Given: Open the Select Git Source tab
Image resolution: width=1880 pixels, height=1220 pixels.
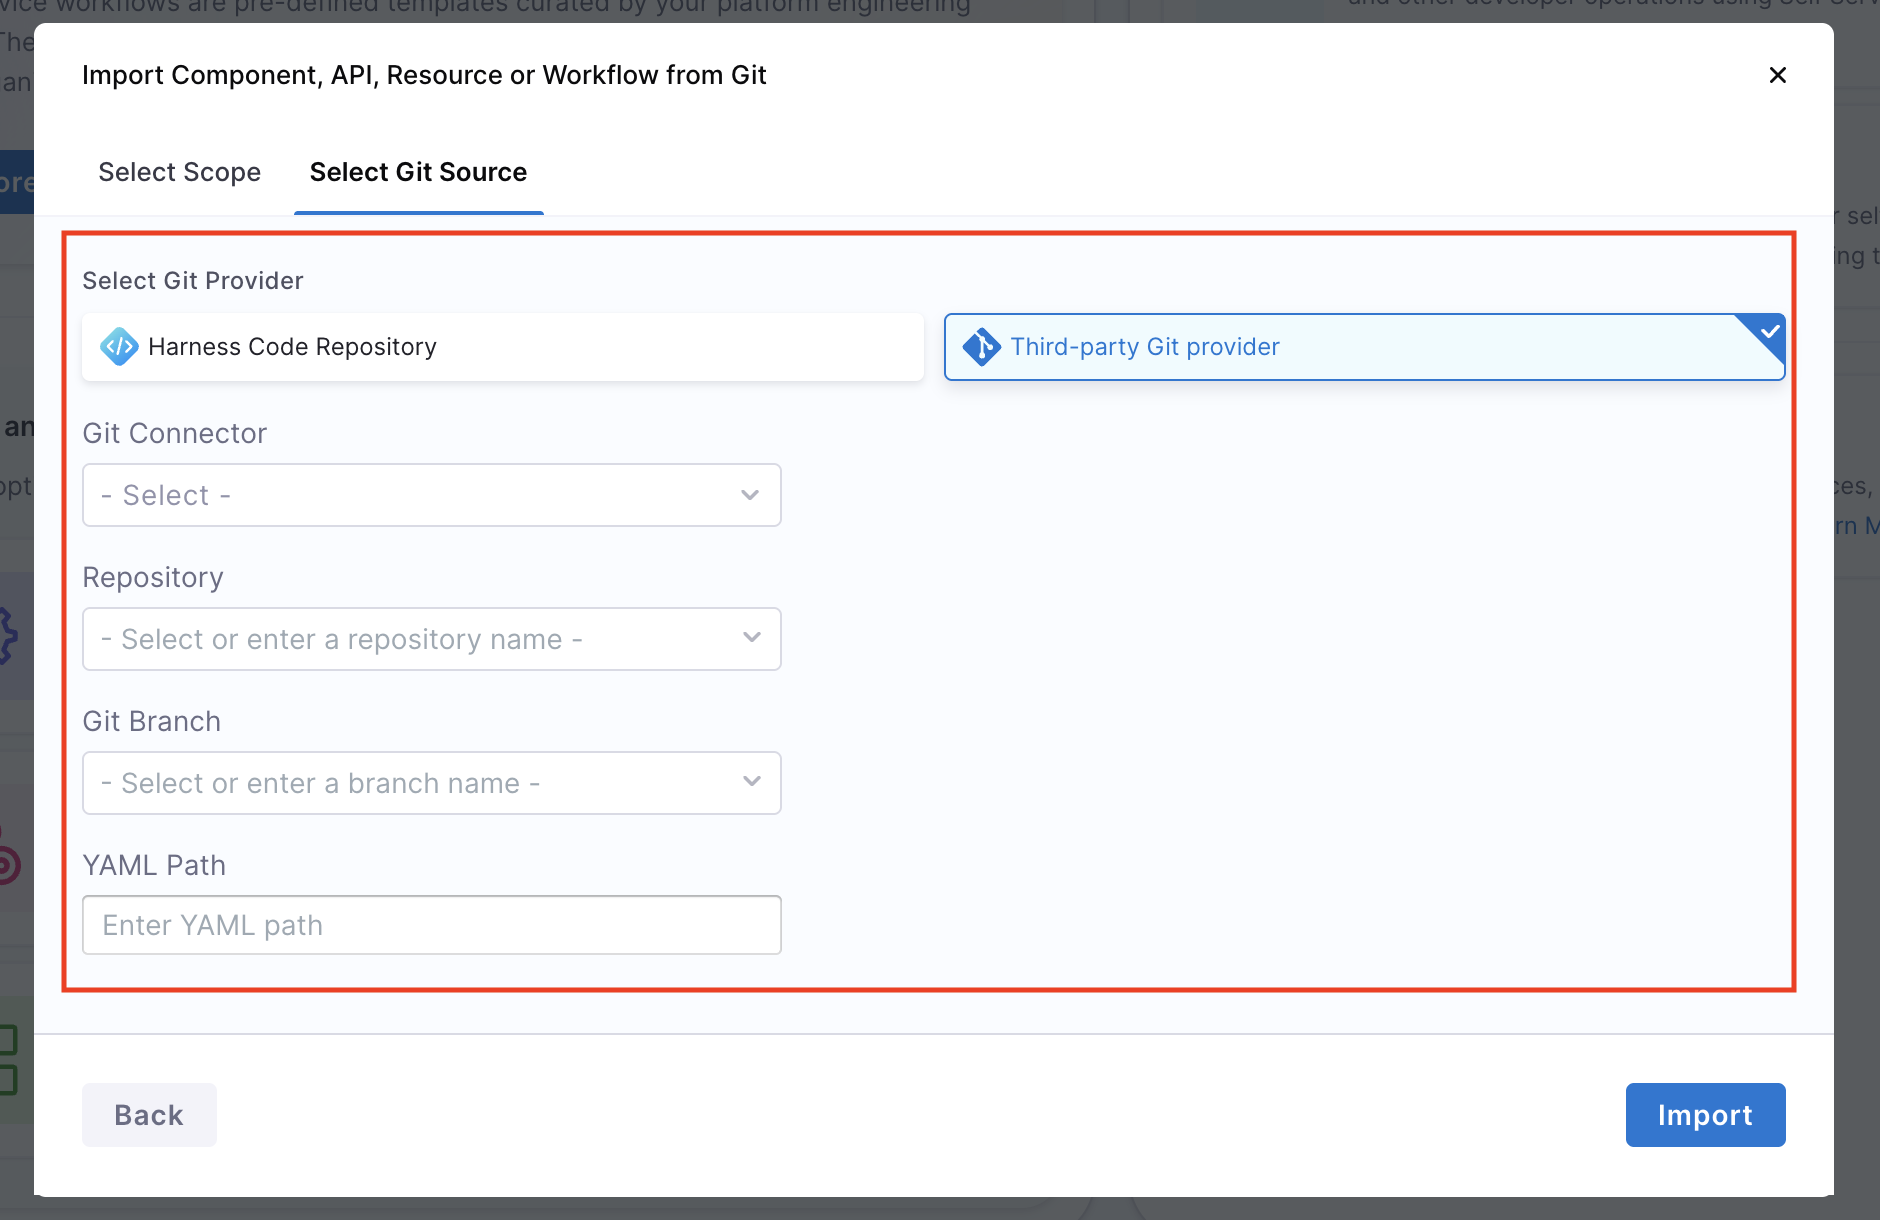Looking at the screenshot, I should [418, 172].
